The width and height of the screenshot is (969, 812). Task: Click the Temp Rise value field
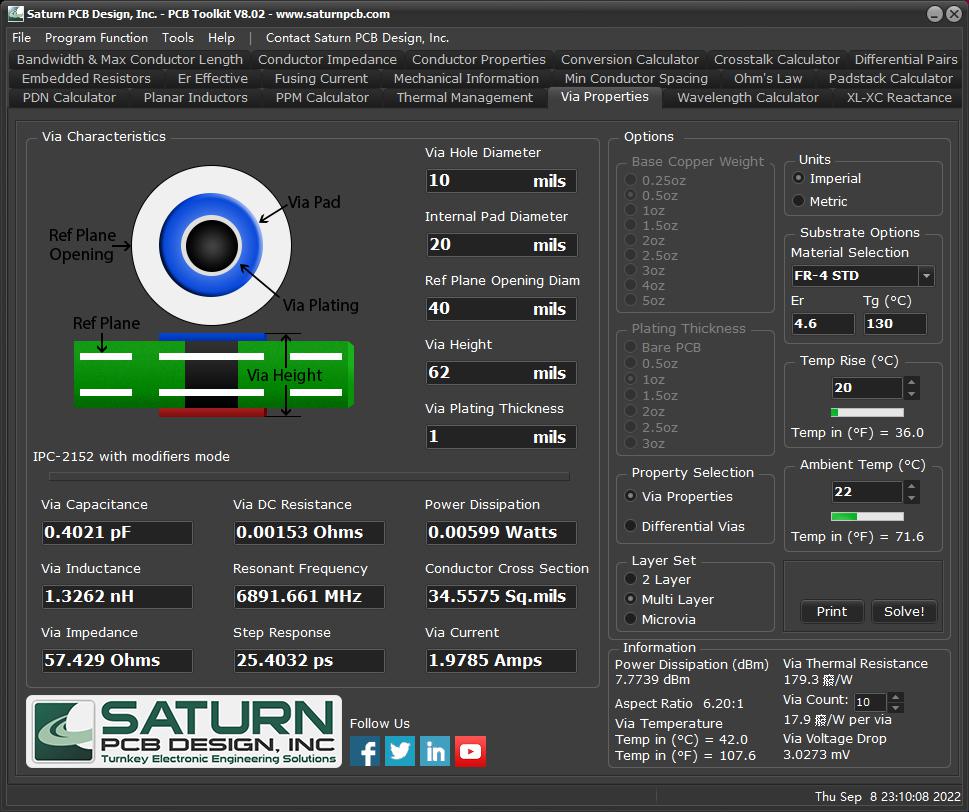867,387
